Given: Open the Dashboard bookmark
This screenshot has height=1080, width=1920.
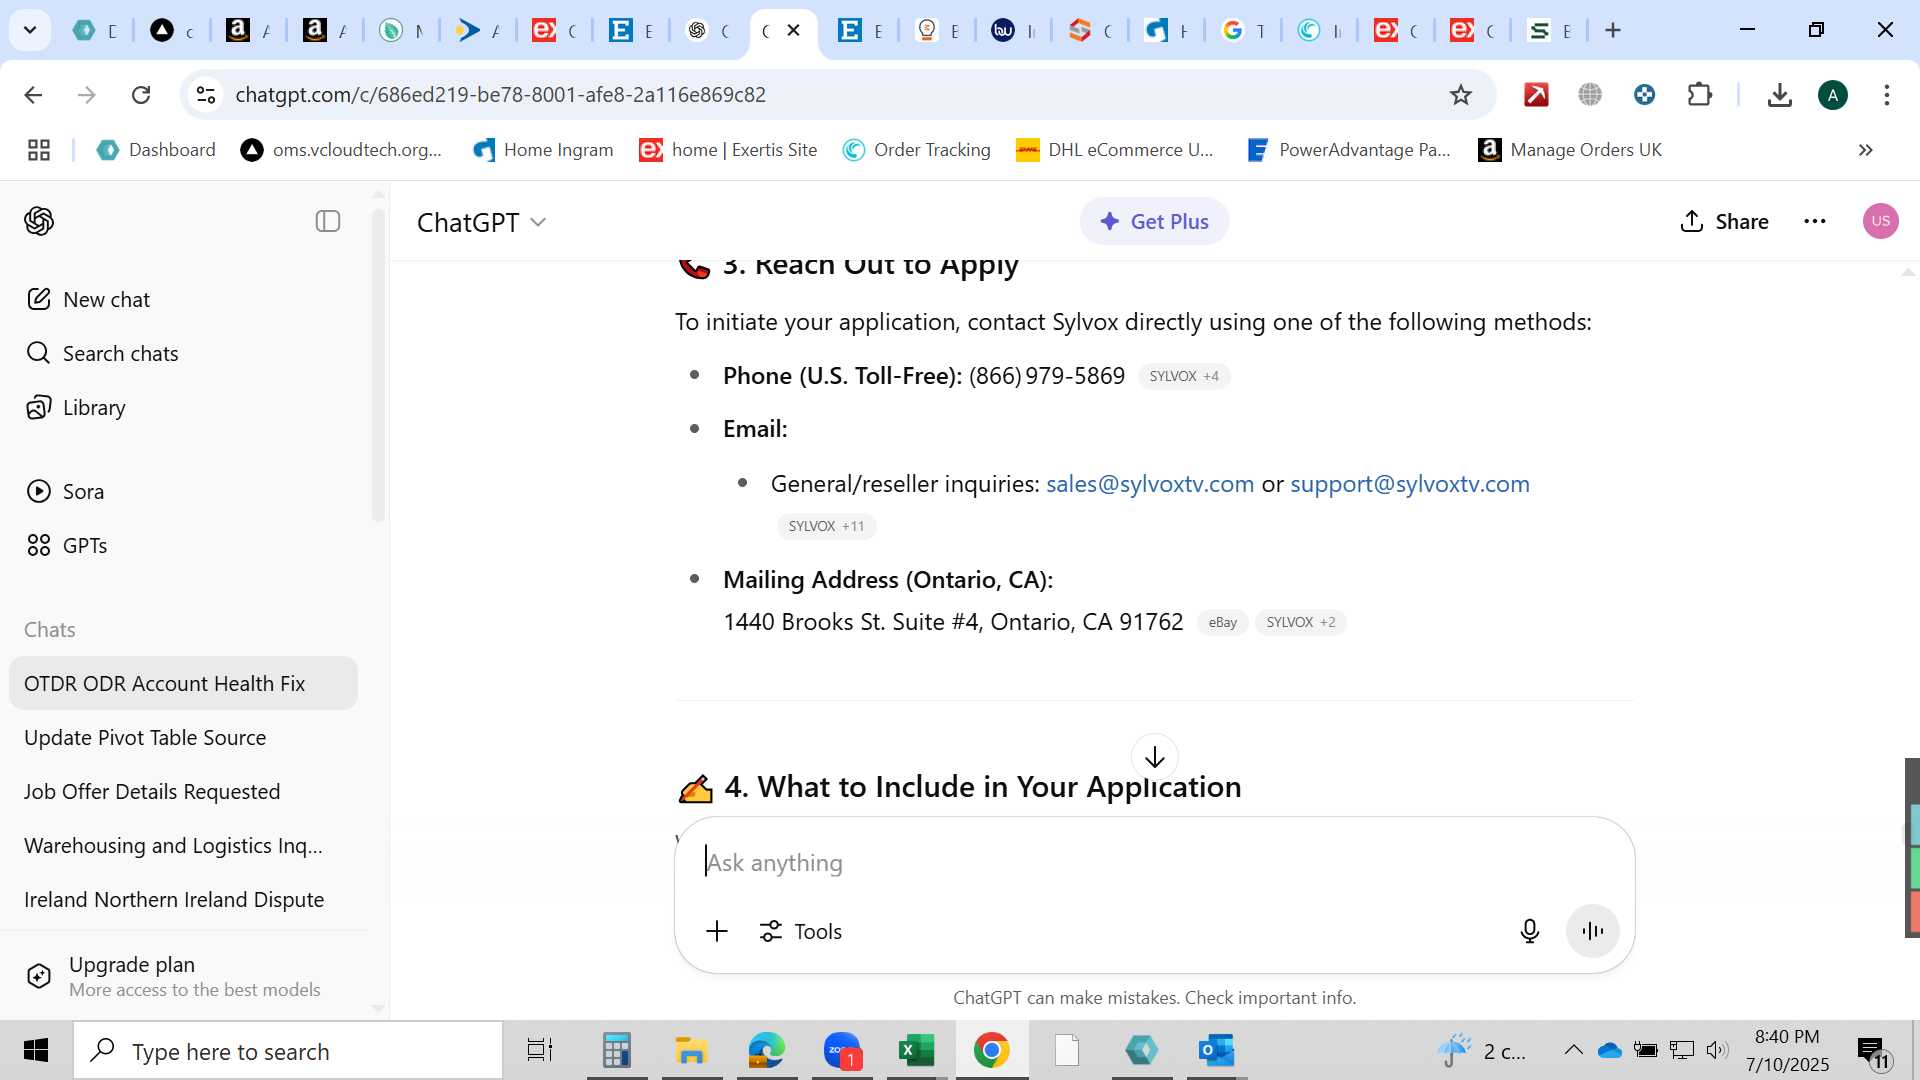Looking at the screenshot, I should point(156,150).
